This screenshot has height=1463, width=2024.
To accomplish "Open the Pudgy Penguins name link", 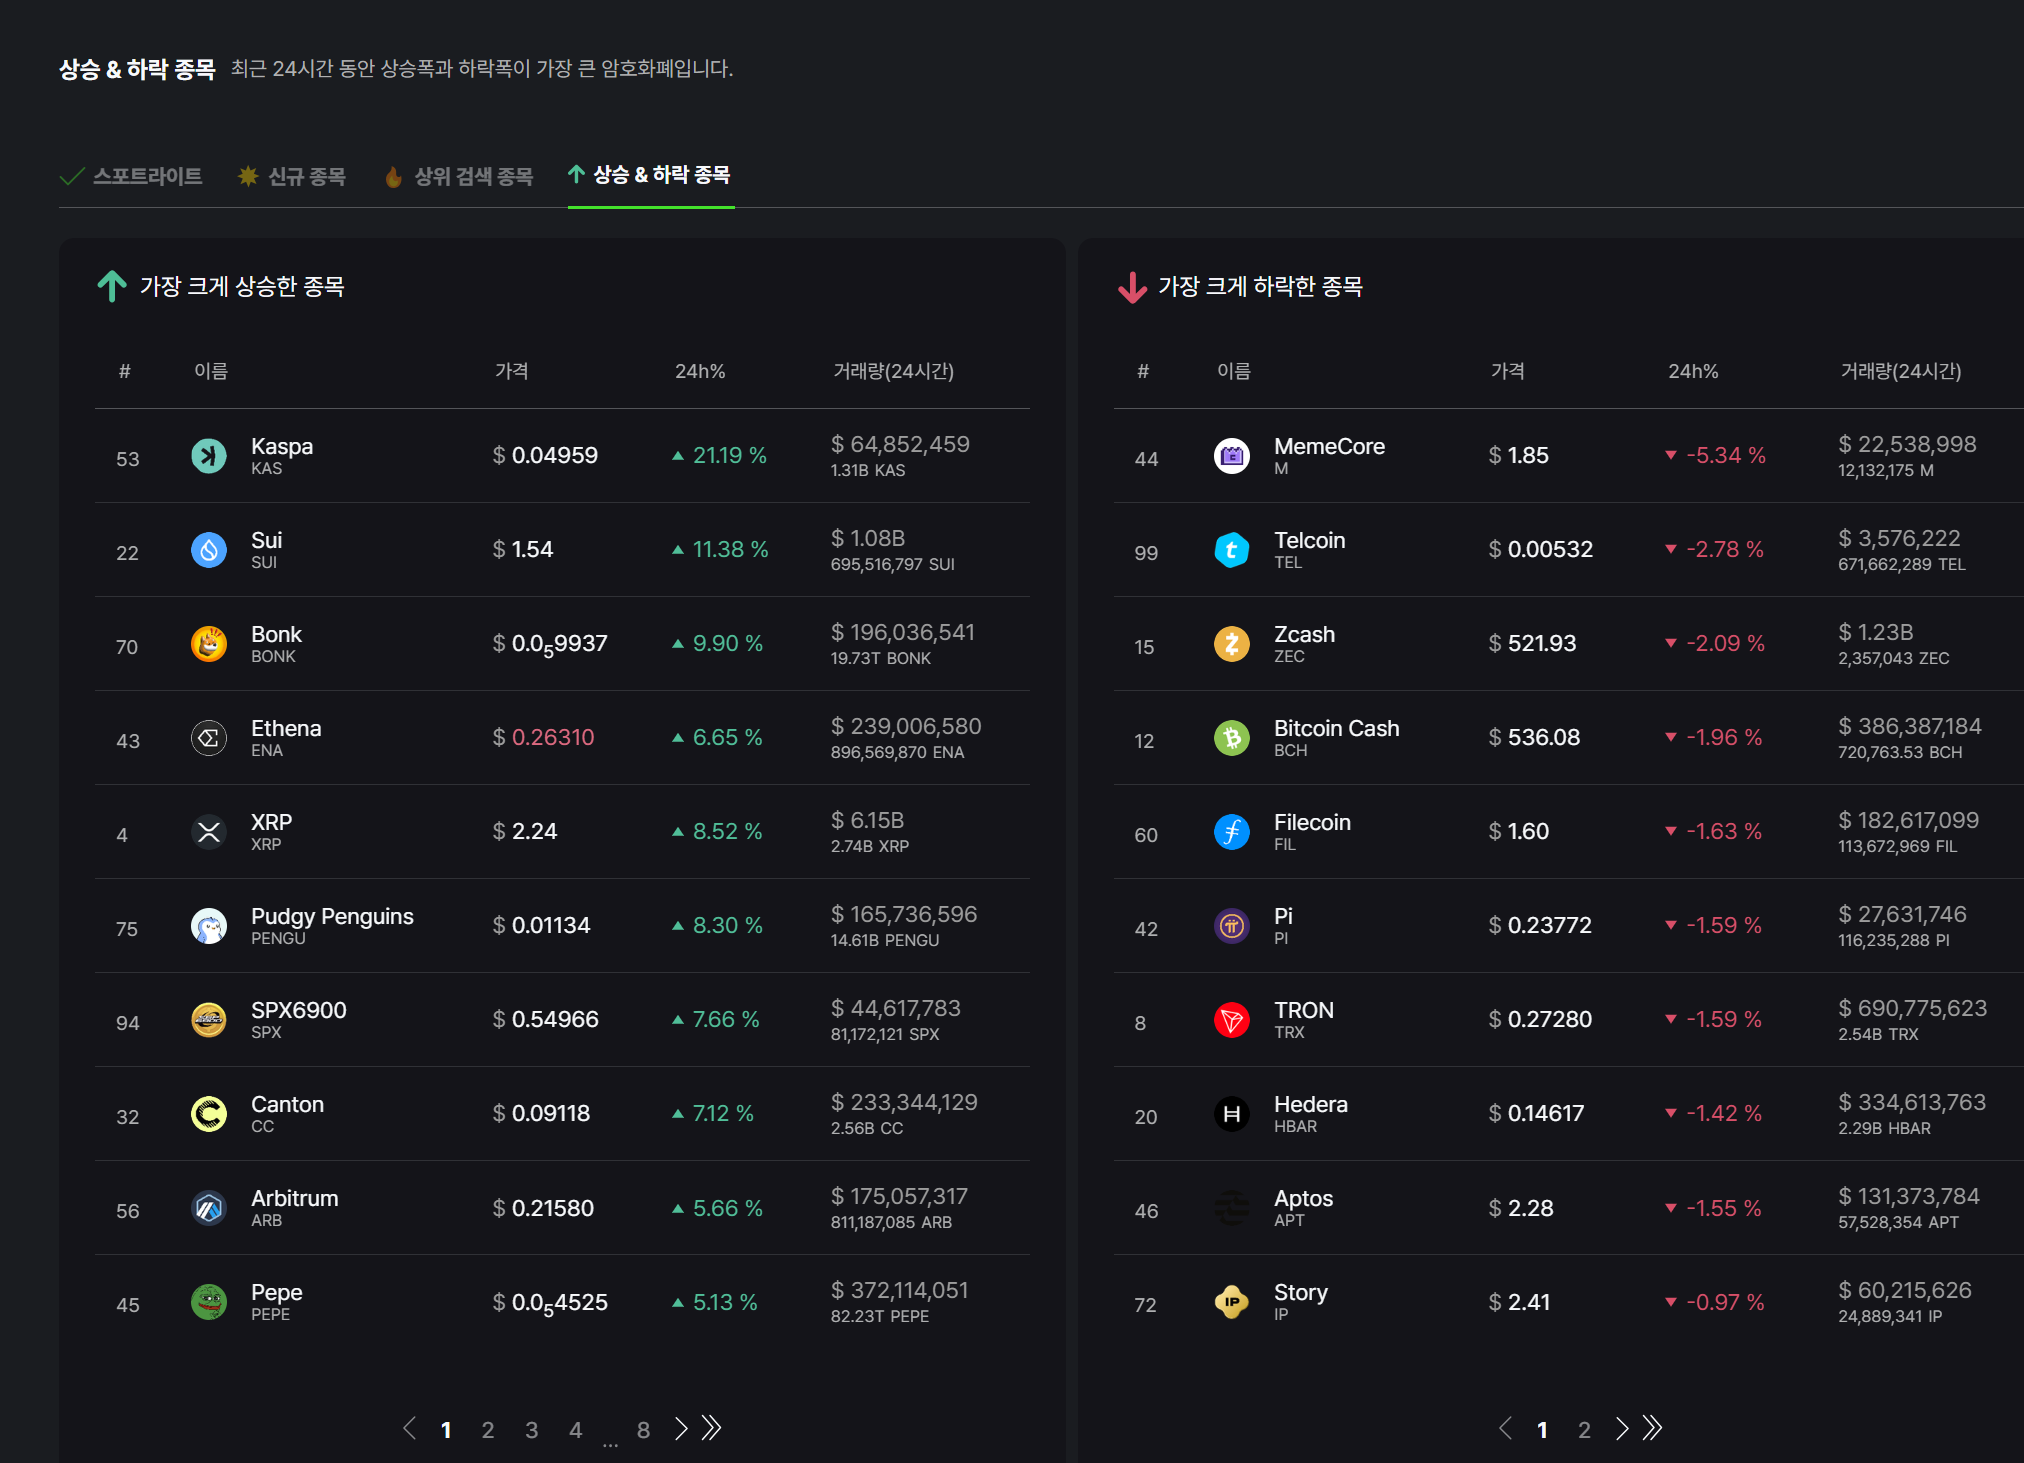I will [x=332, y=916].
